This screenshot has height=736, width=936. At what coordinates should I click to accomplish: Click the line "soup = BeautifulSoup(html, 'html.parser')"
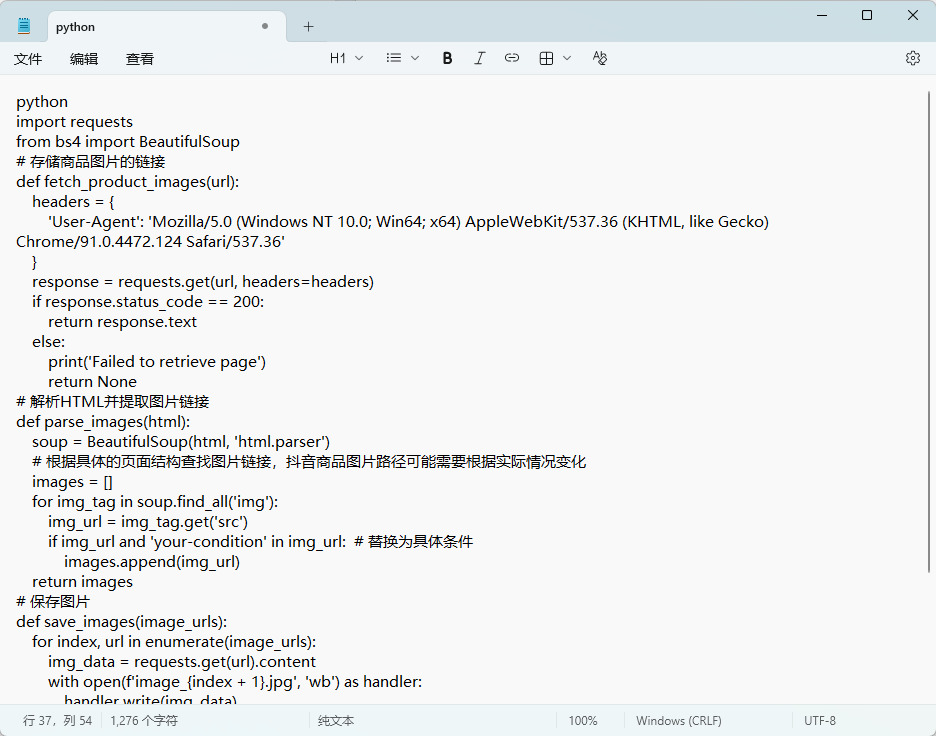point(181,442)
